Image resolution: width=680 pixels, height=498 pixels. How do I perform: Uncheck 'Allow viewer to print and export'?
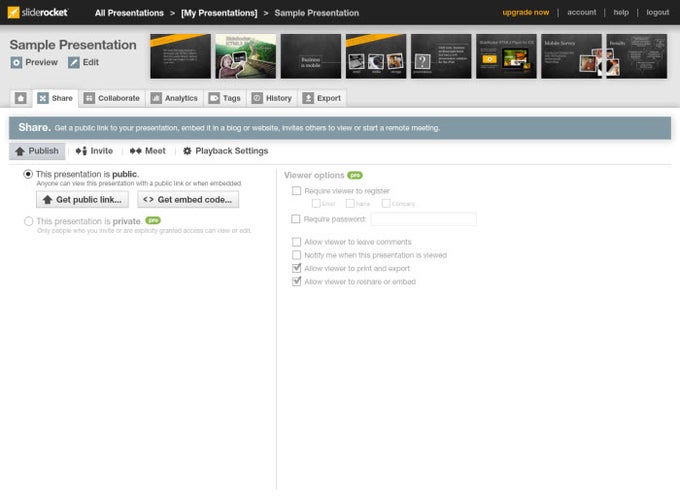point(296,268)
